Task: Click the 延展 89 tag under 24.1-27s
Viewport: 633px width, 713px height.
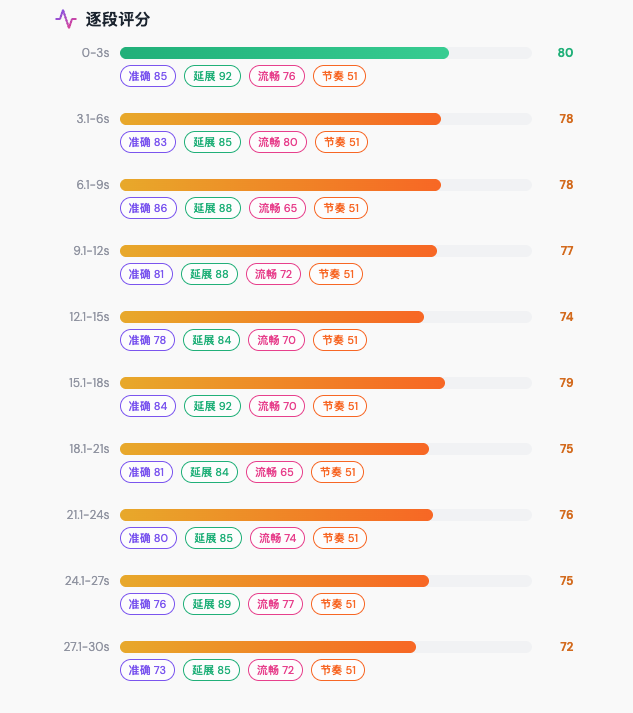Action: coord(211,603)
